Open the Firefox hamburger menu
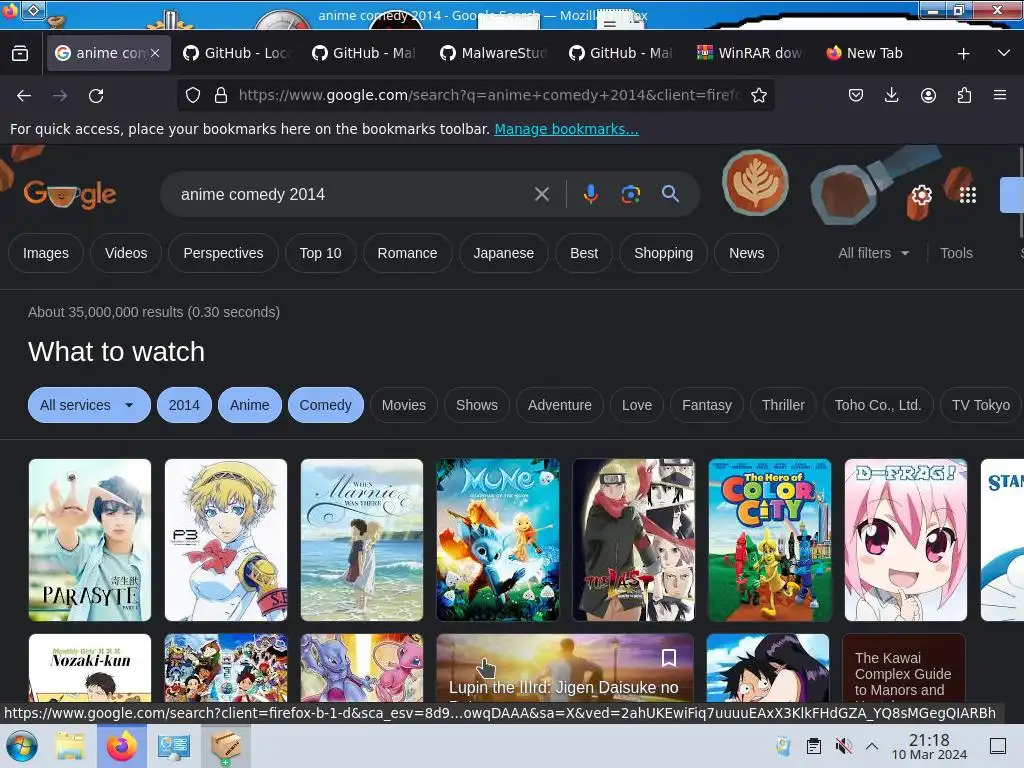 [x=1000, y=95]
